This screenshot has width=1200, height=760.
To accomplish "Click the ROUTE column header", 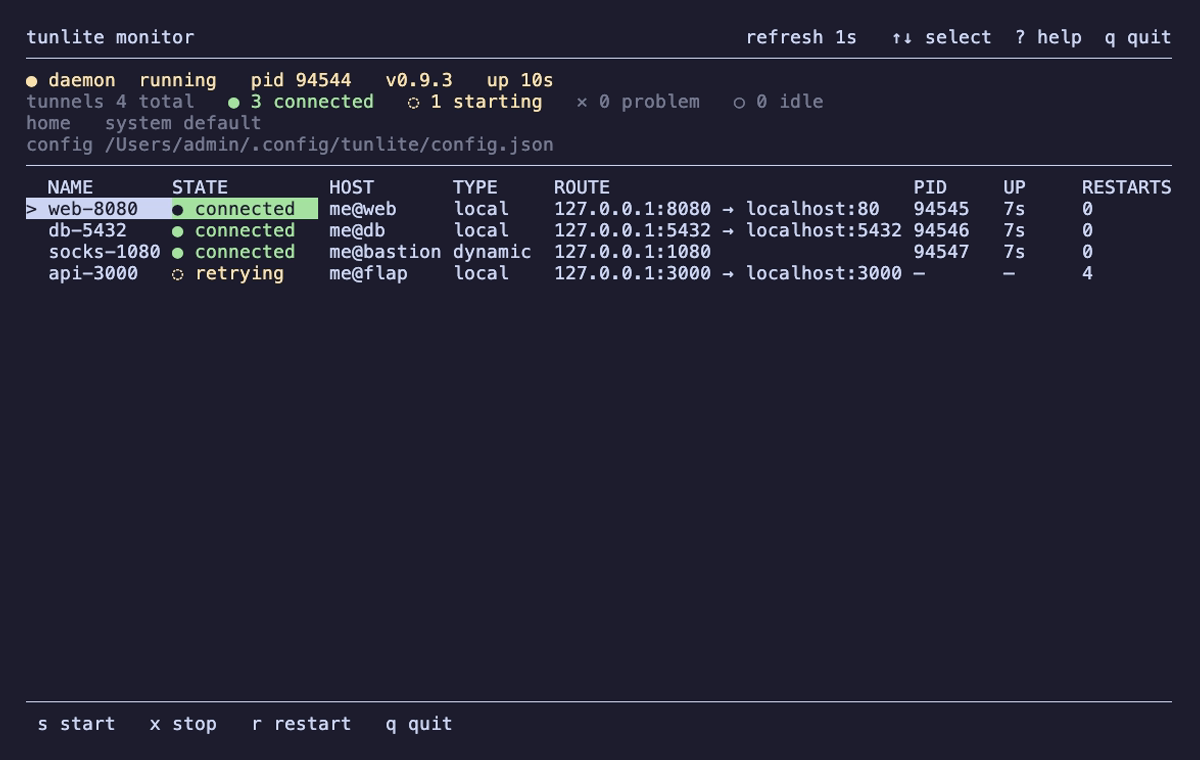I will tap(582, 187).
